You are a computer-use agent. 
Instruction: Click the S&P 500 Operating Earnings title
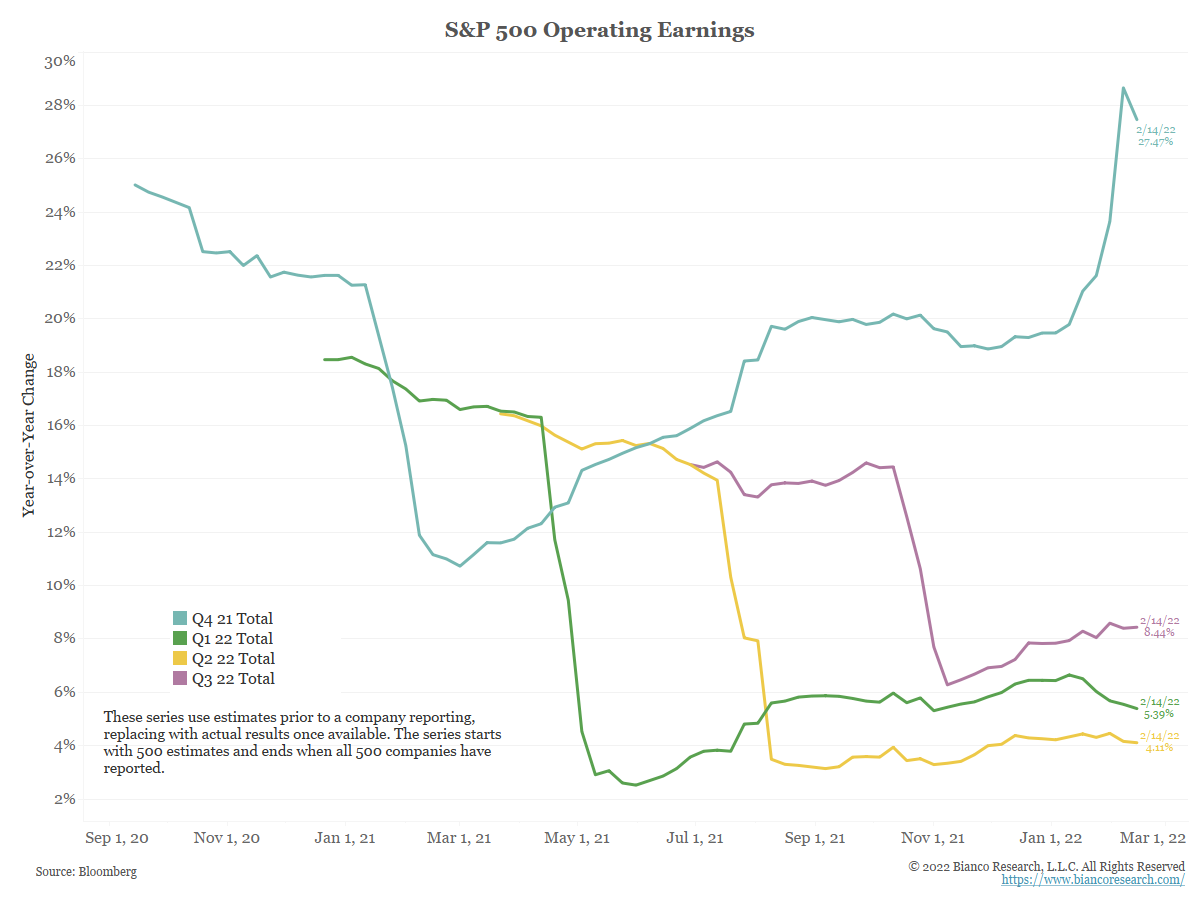click(x=600, y=30)
